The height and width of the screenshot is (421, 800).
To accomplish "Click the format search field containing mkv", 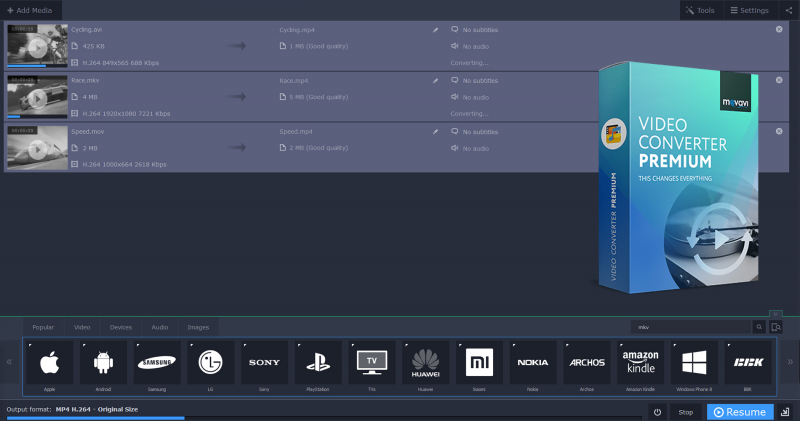I will [691, 327].
